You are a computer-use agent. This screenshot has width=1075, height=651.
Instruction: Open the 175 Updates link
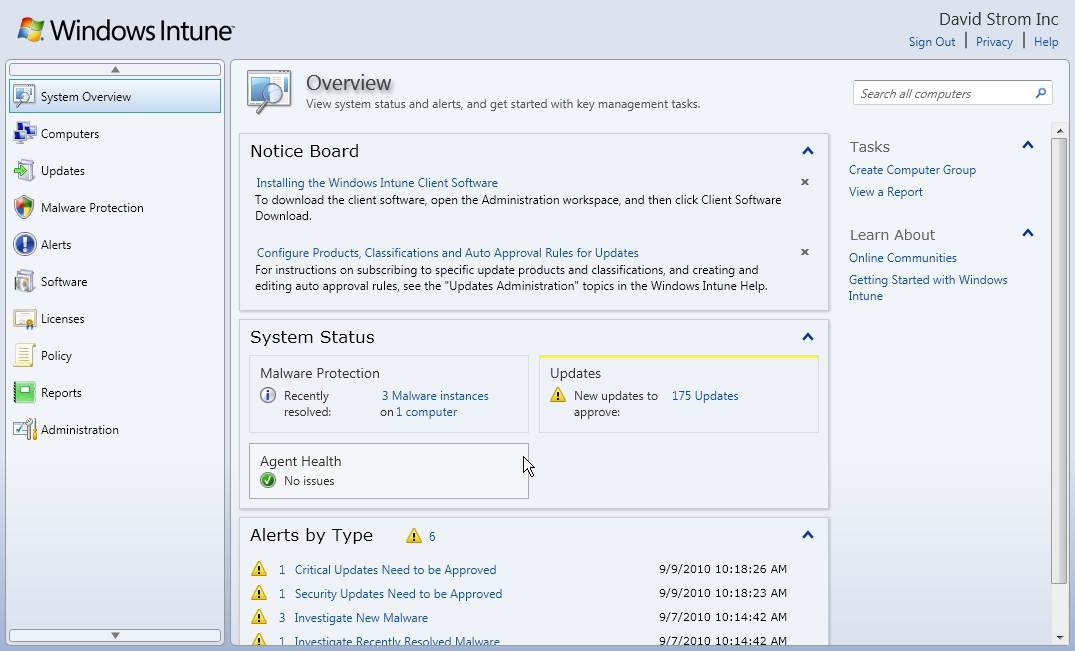[x=704, y=396]
